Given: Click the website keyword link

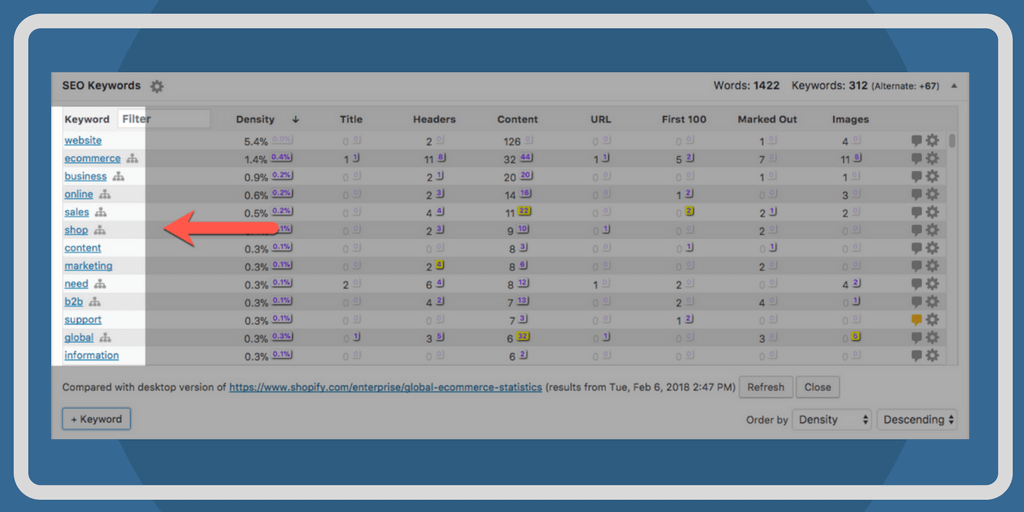Looking at the screenshot, I should pyautogui.click(x=83, y=141).
